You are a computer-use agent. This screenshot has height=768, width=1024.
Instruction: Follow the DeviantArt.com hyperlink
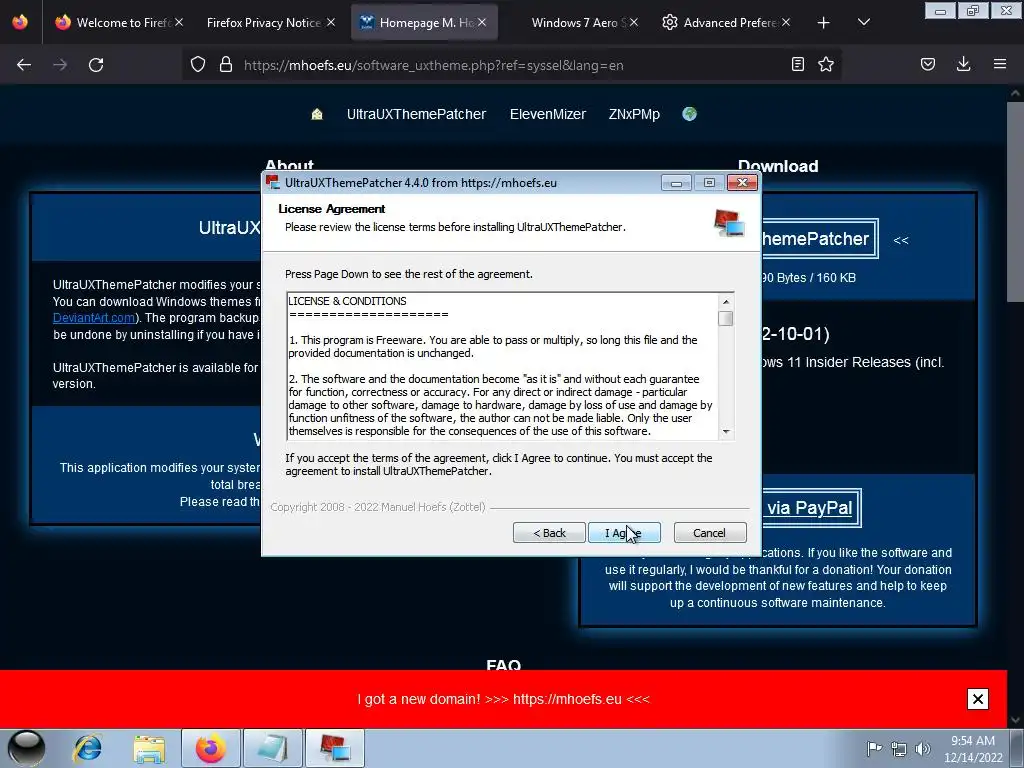93,318
